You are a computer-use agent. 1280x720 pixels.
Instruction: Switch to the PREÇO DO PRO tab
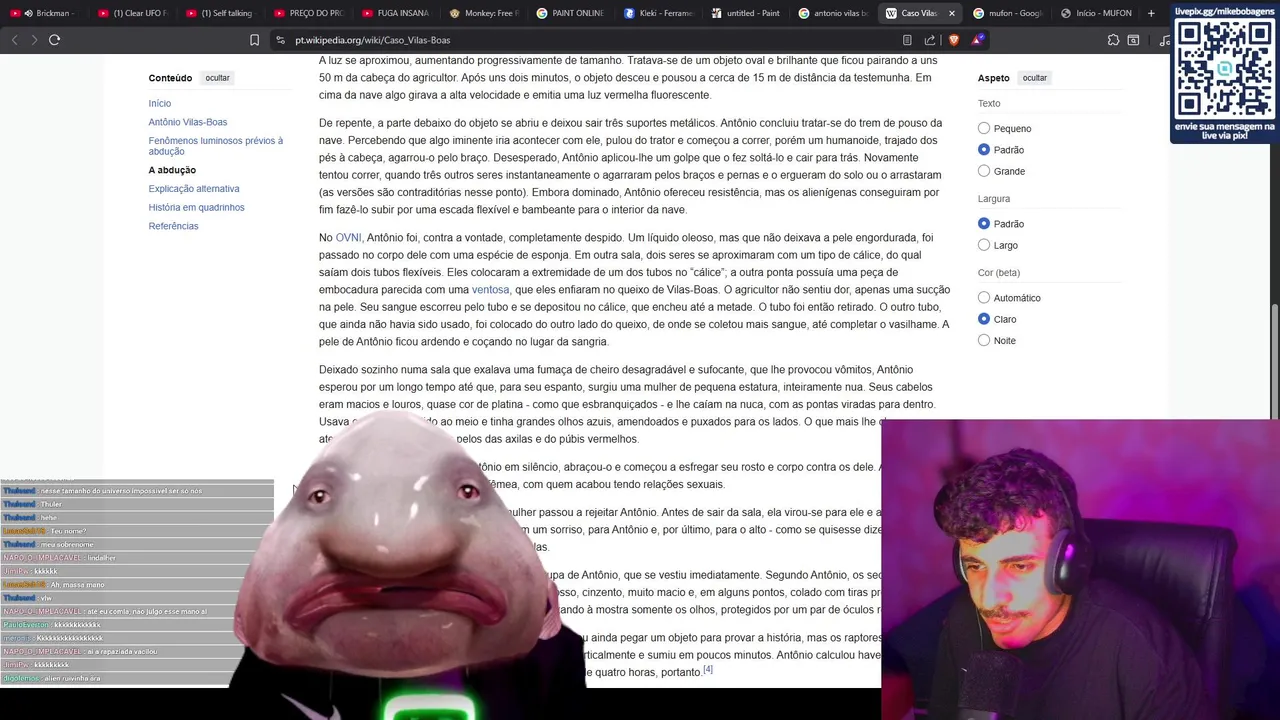pos(308,13)
